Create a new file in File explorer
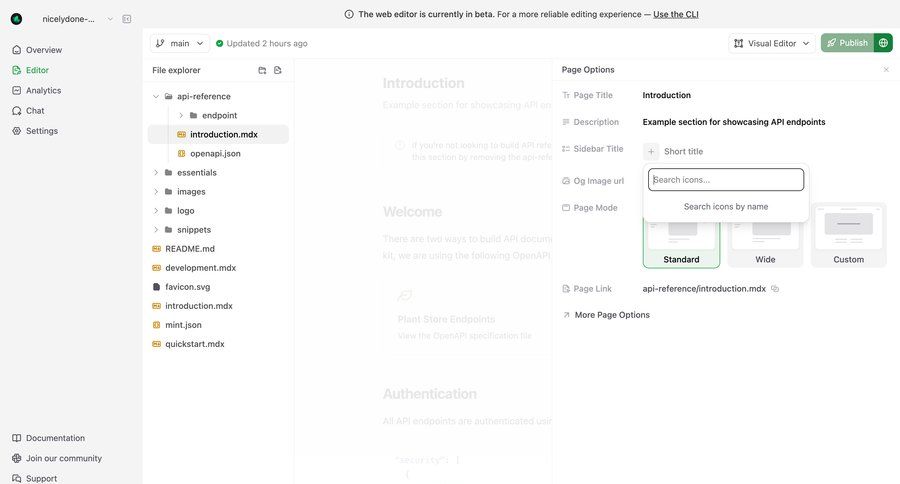900x484 pixels. tap(278, 70)
